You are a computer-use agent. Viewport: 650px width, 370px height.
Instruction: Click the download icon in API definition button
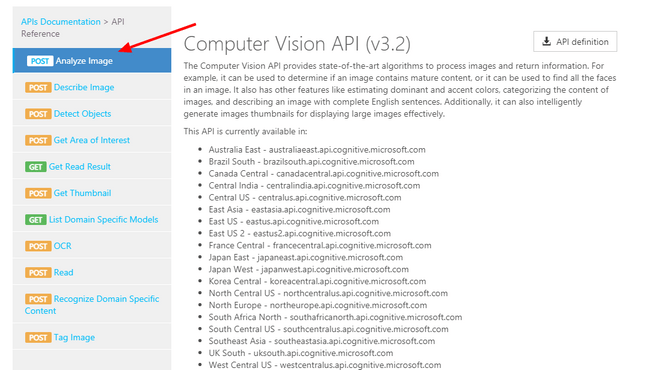(x=547, y=41)
